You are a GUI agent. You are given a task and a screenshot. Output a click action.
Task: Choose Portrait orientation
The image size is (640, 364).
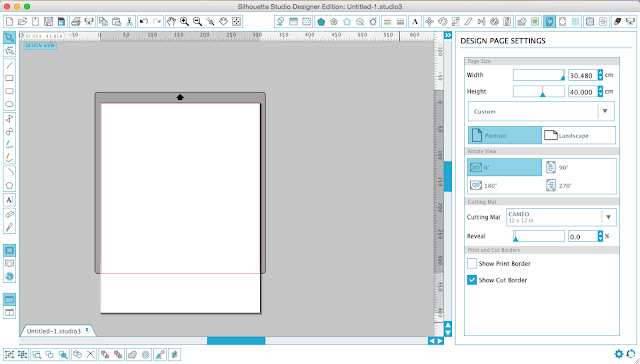tap(504, 135)
